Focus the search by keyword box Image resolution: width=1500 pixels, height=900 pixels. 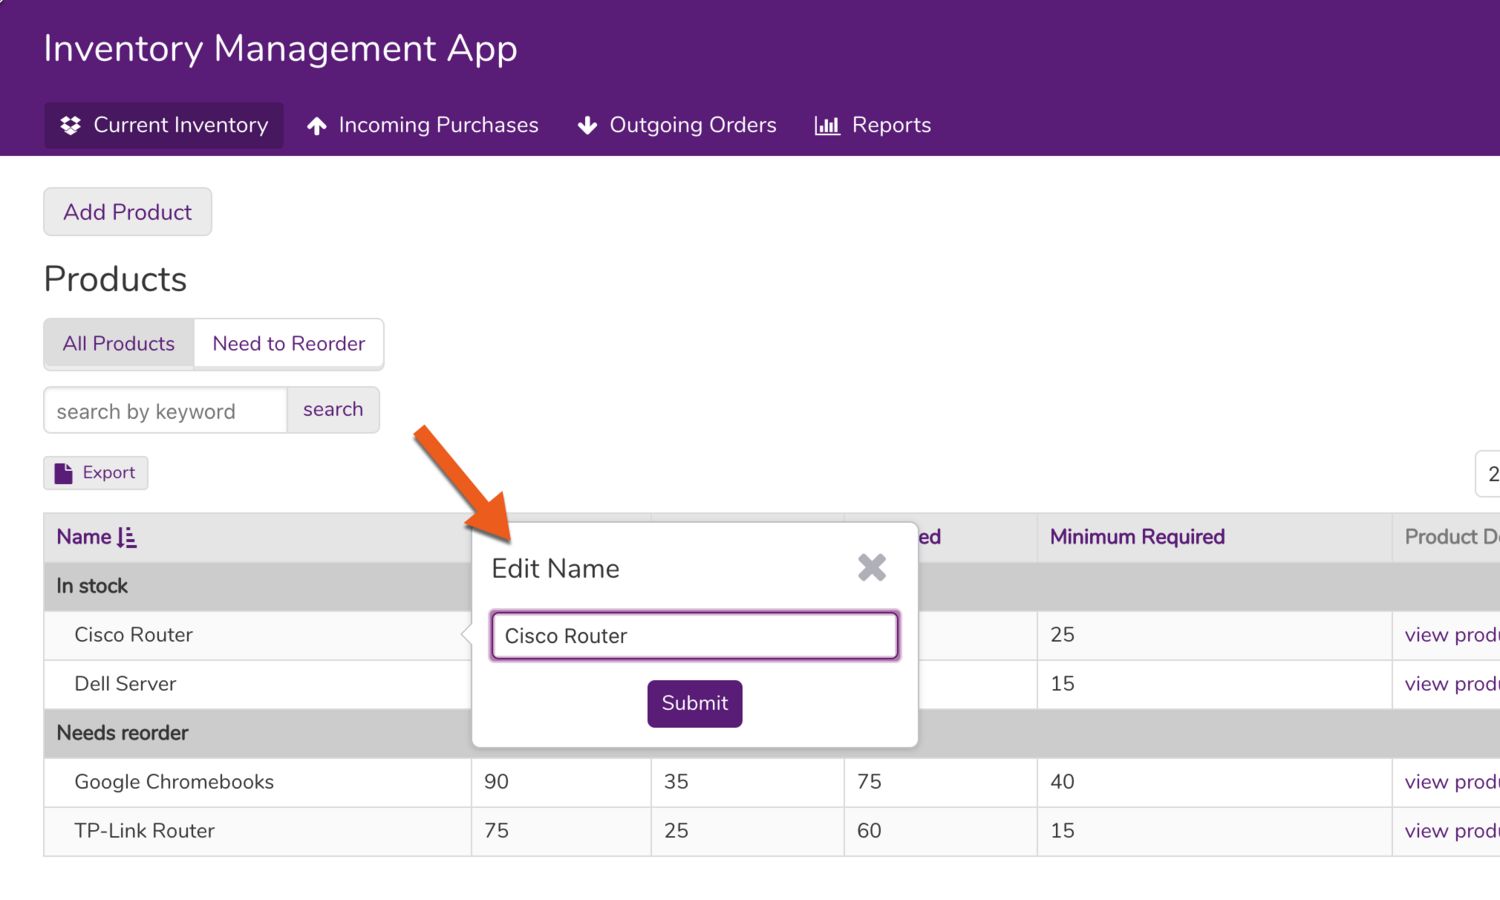165,411
